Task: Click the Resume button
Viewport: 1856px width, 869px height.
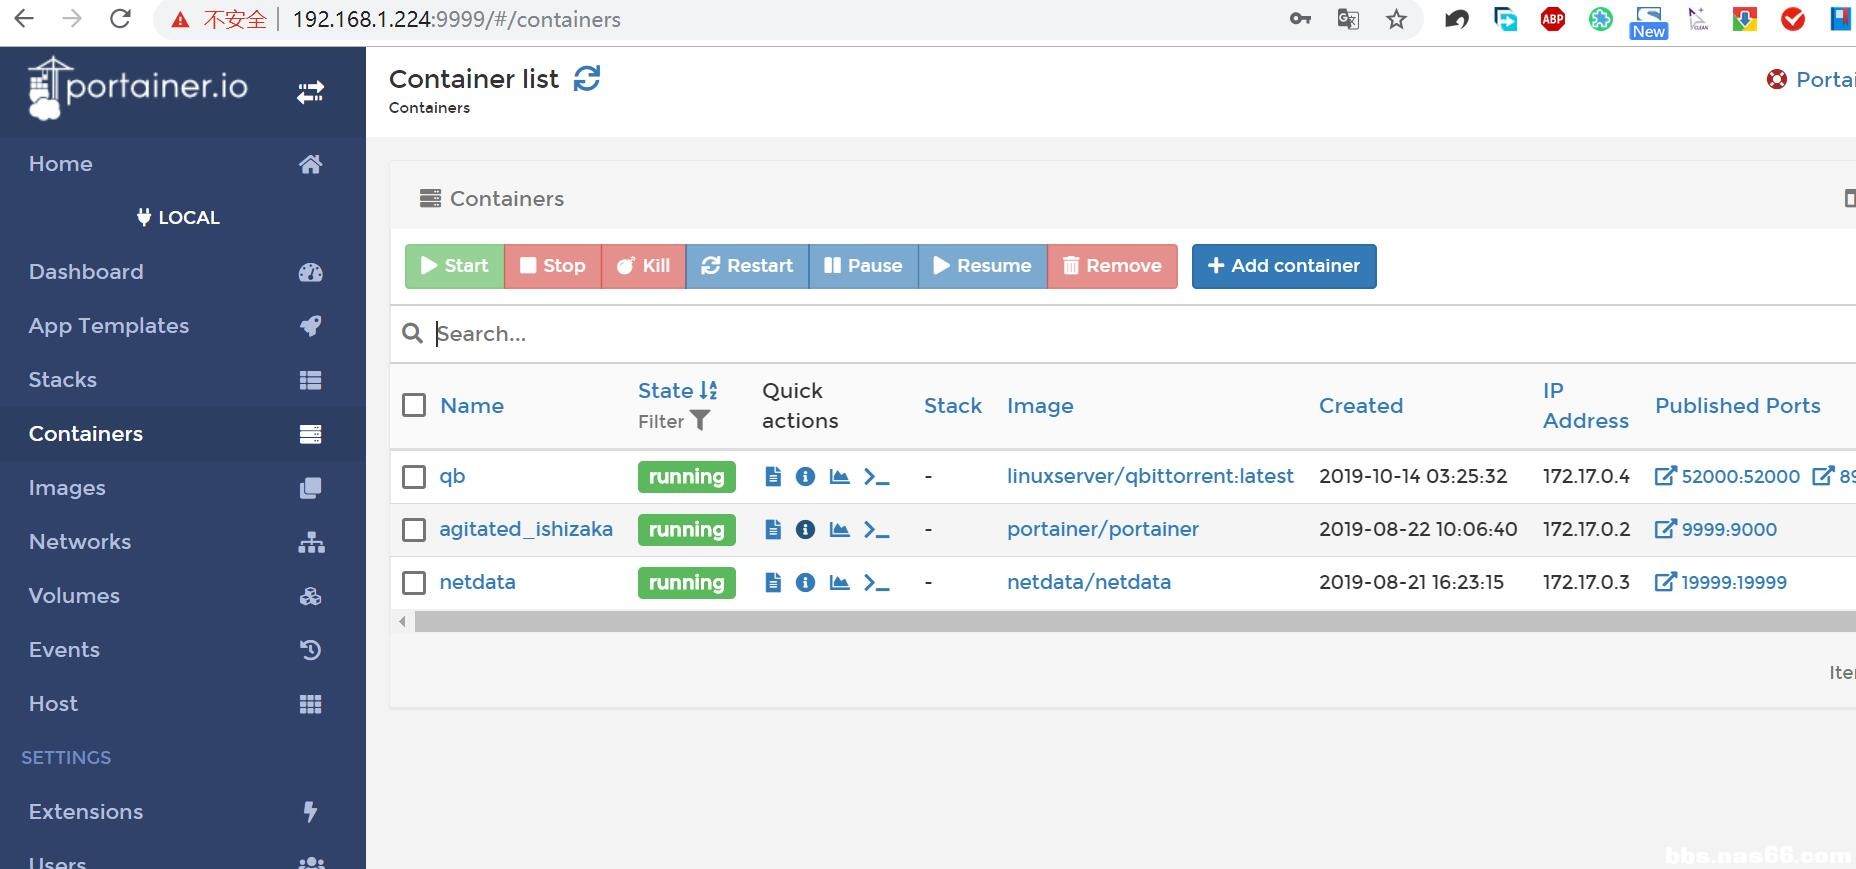Action: click(982, 266)
